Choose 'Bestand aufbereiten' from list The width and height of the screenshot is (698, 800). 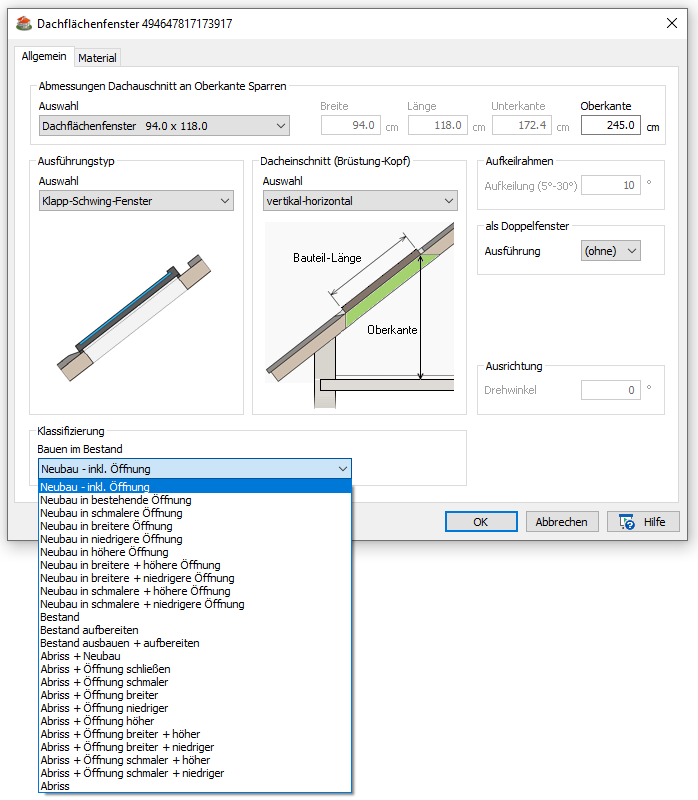89,630
